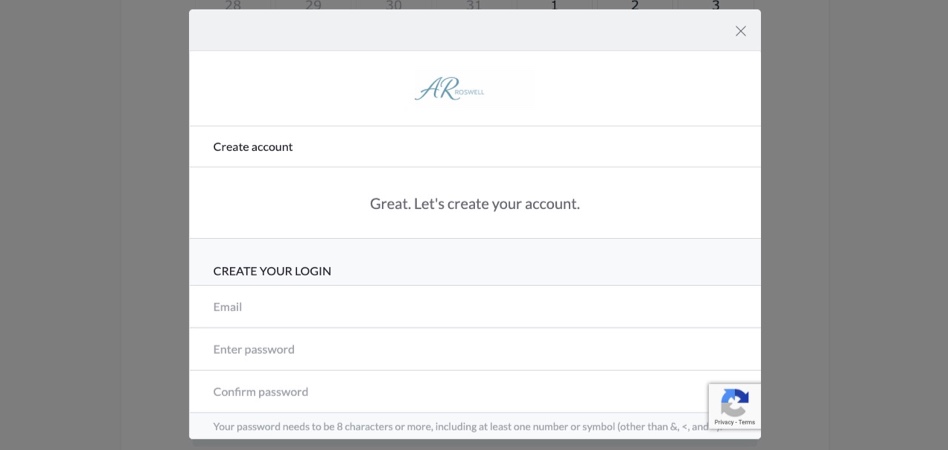This screenshot has width=948, height=450.
Task: Click the password requirements hint text
Action: pyautogui.click(x=467, y=426)
